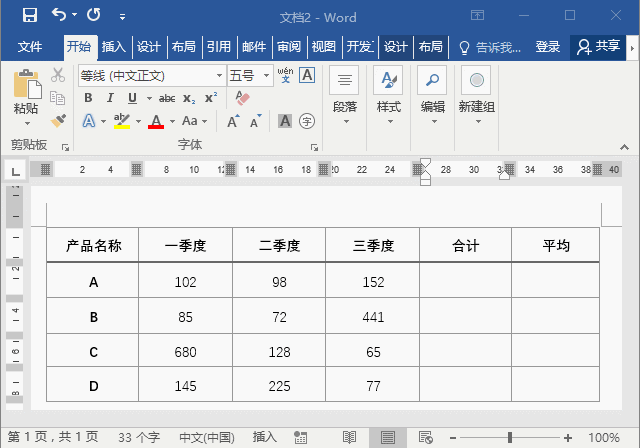The width and height of the screenshot is (640, 448).
Task: Switch to Read Mode view icon
Action: [x=349, y=437]
